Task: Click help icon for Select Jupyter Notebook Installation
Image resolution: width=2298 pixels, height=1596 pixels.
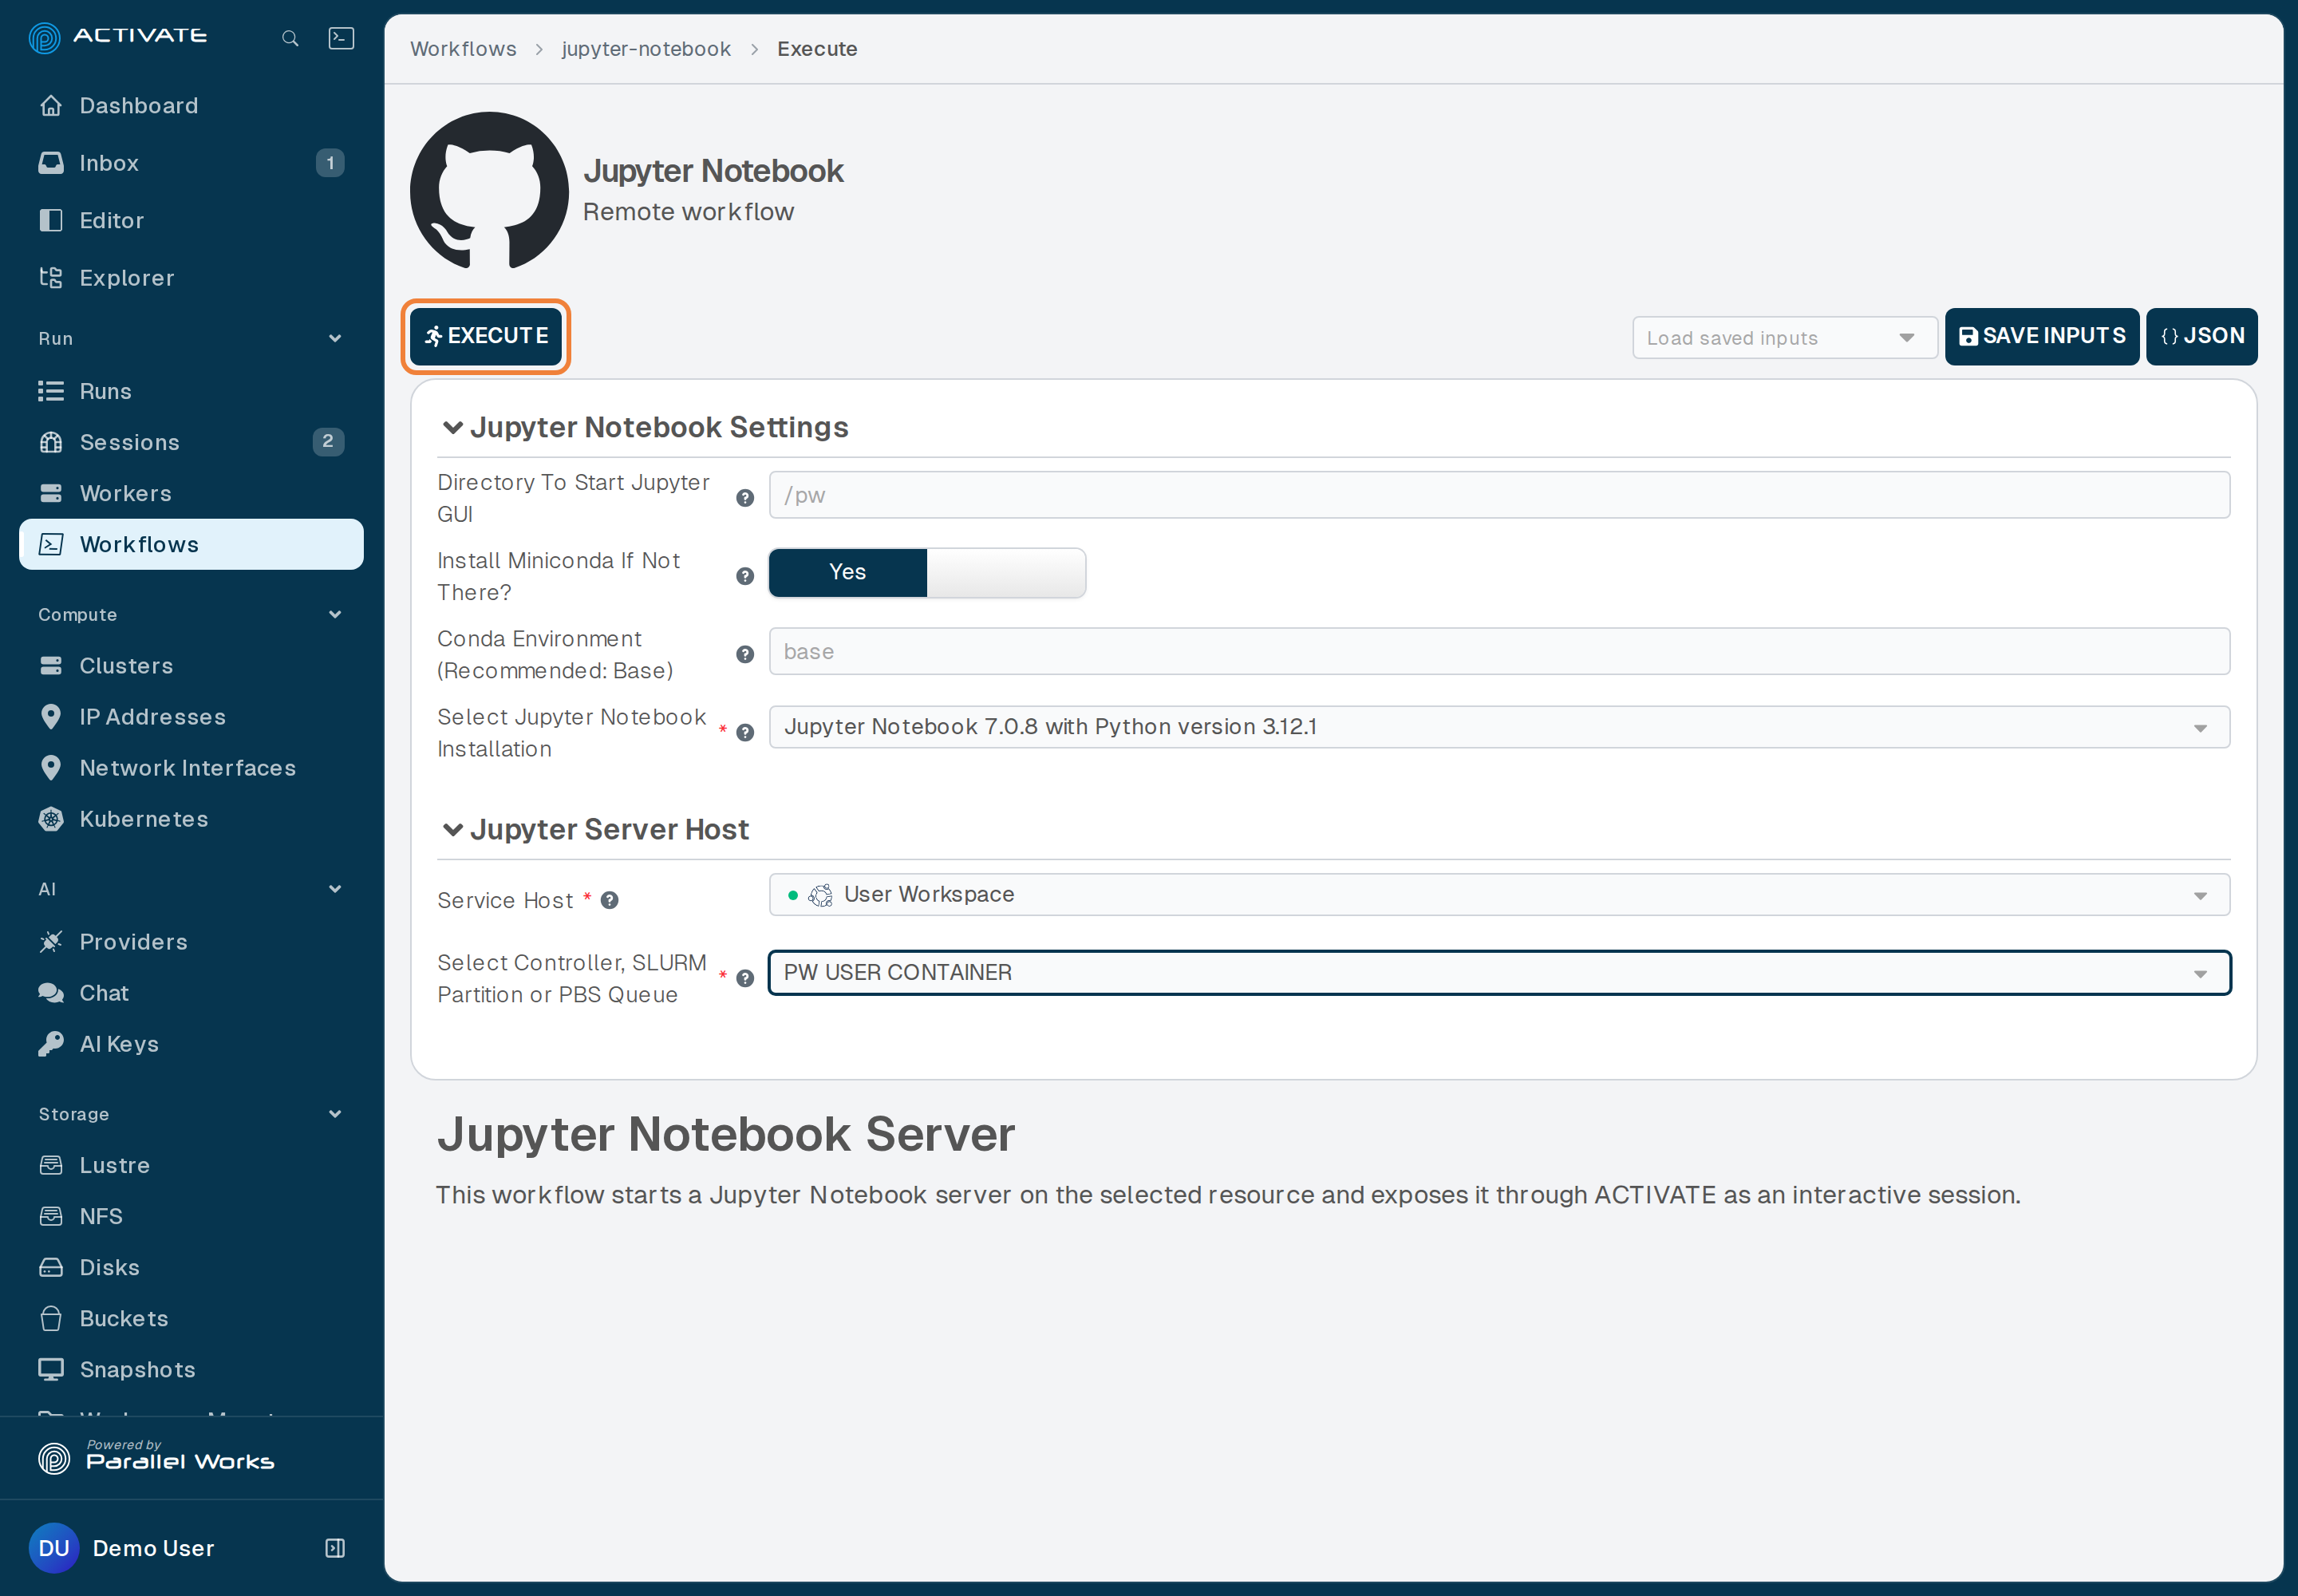Action: coord(745,732)
